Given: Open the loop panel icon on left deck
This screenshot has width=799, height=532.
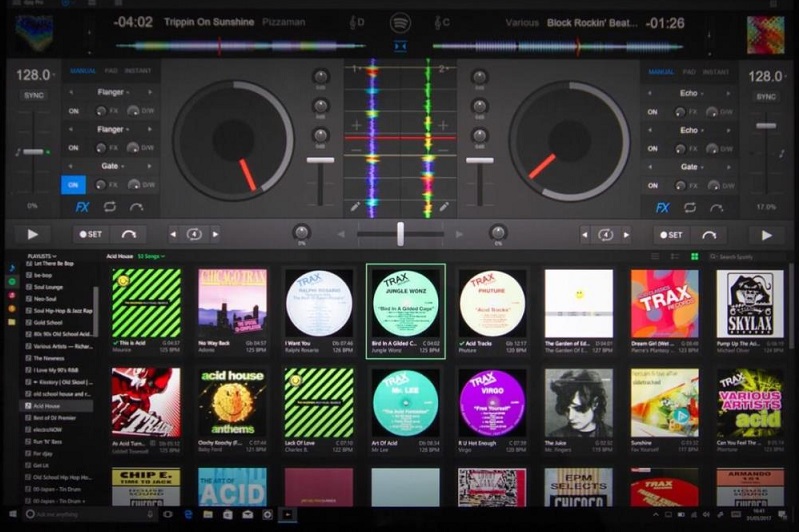Looking at the screenshot, I should click(110, 207).
